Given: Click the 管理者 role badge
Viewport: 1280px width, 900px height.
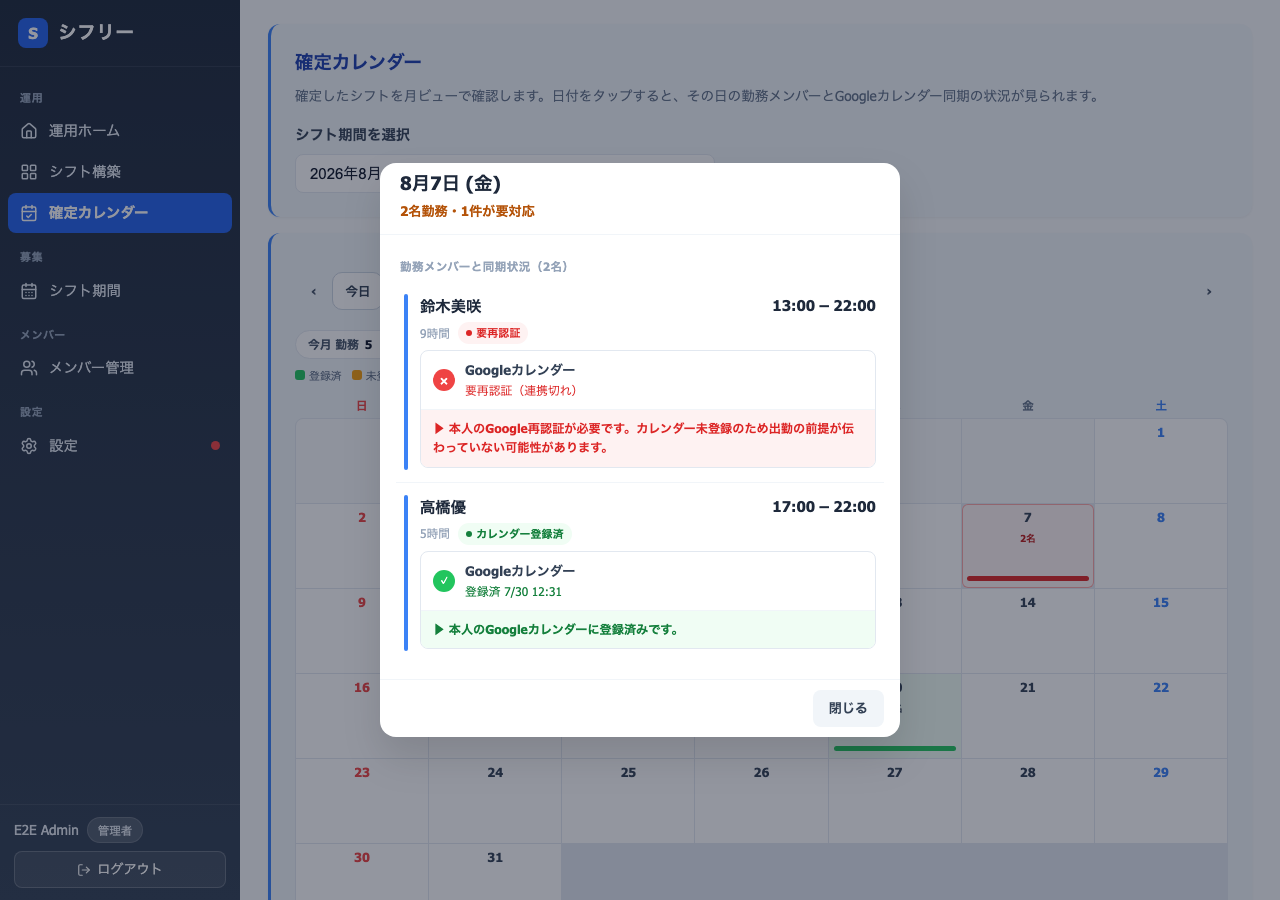Looking at the screenshot, I should (x=115, y=830).
